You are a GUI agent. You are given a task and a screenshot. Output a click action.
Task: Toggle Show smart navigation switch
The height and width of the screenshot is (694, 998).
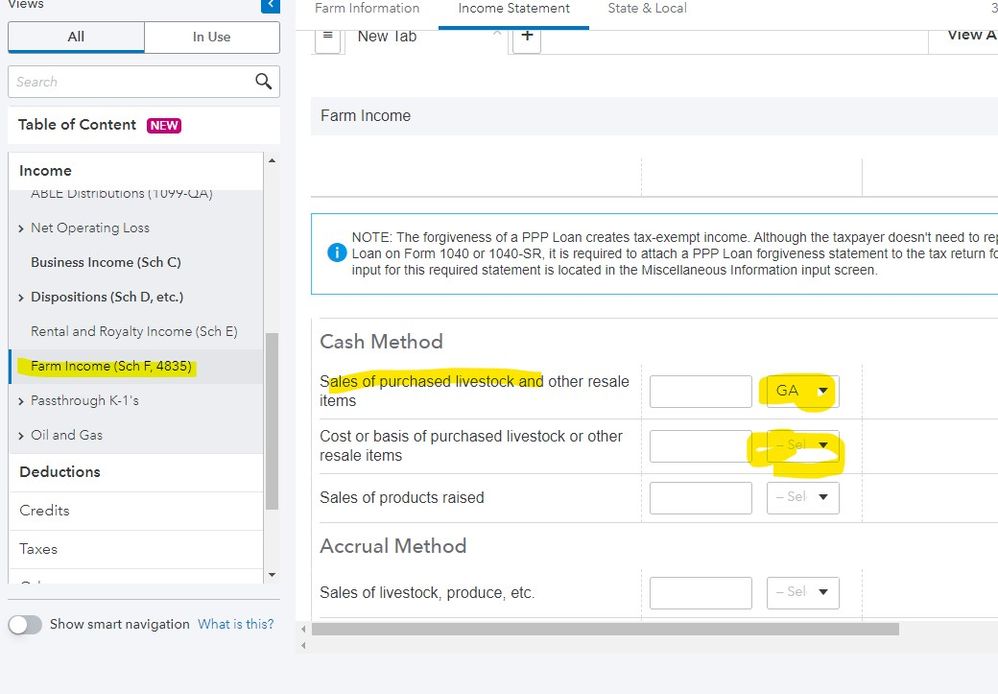pos(26,624)
